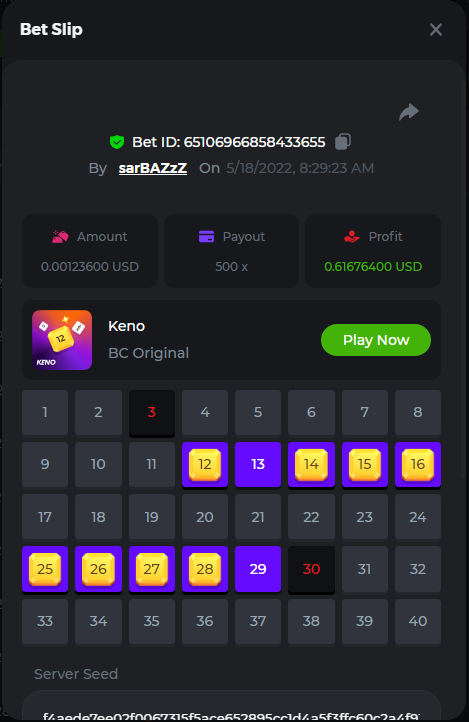Click red missed tile number 30
This screenshot has height=722, width=469.
311,569
